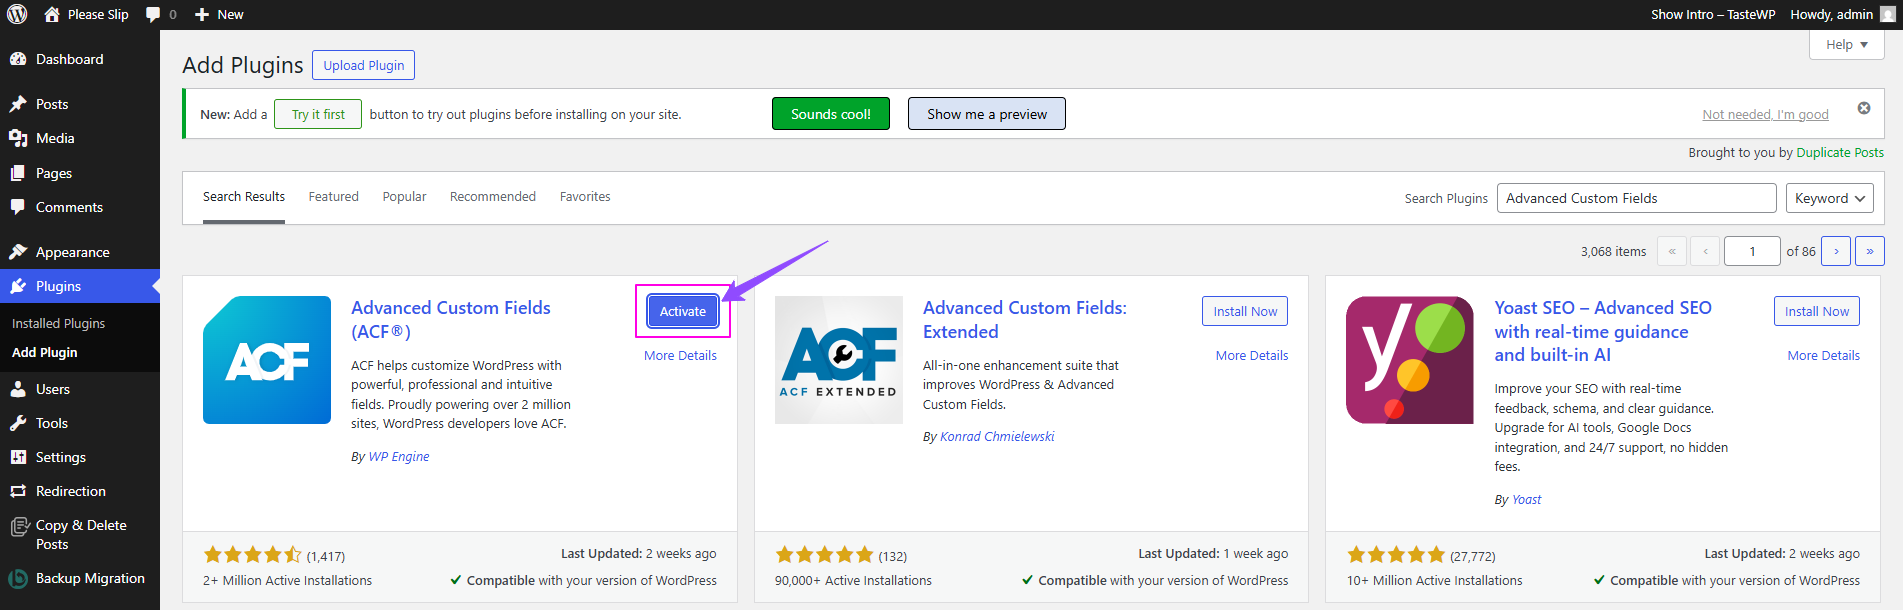Click the Backup Migration logo icon
The height and width of the screenshot is (610, 1903).
[x=18, y=579]
